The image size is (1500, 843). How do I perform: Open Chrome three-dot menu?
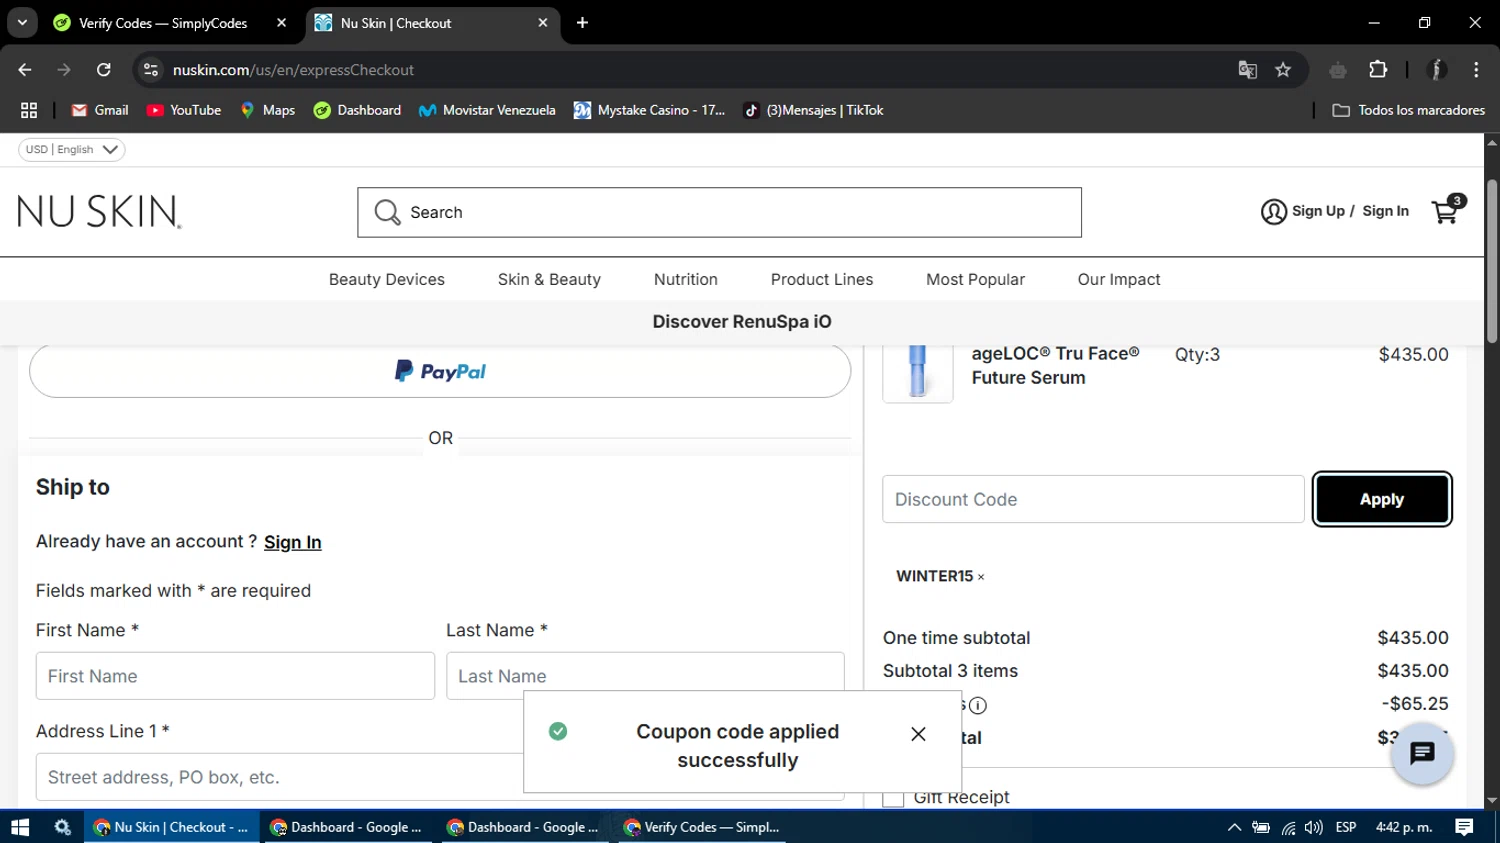click(1476, 70)
